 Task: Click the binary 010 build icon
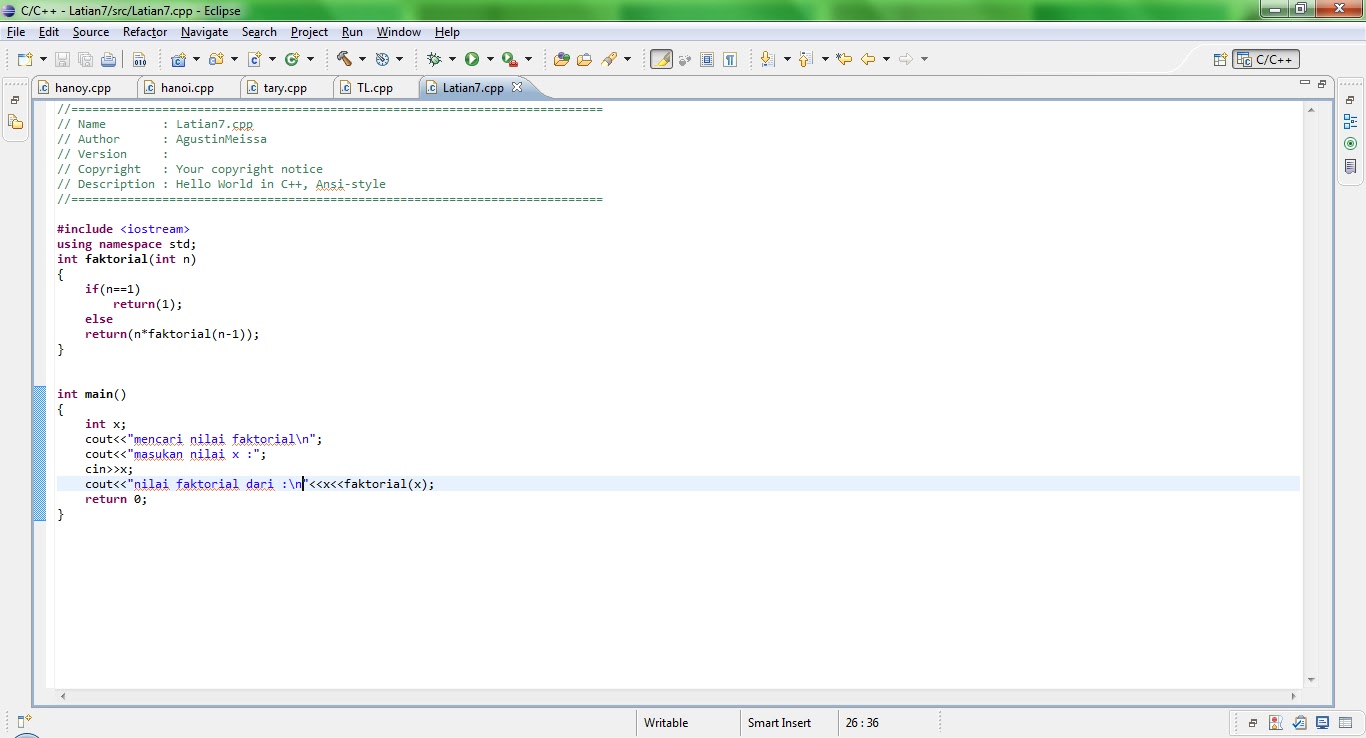[139, 60]
